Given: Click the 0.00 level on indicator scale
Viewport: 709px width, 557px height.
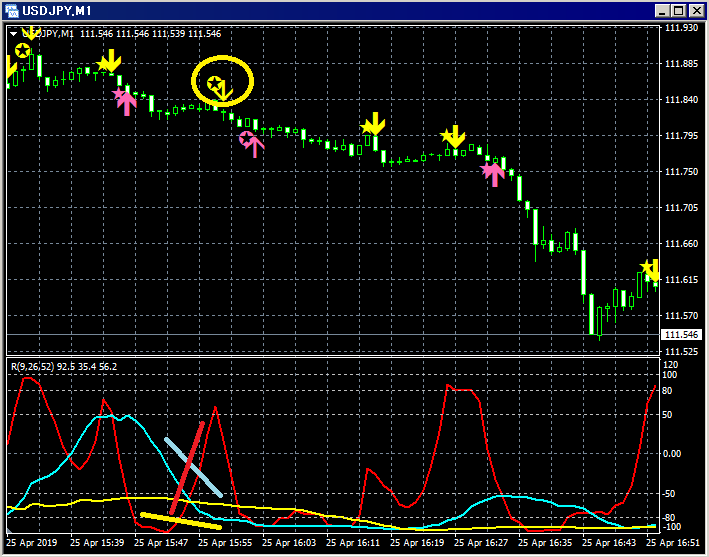Looking at the screenshot, I should pos(672,453).
